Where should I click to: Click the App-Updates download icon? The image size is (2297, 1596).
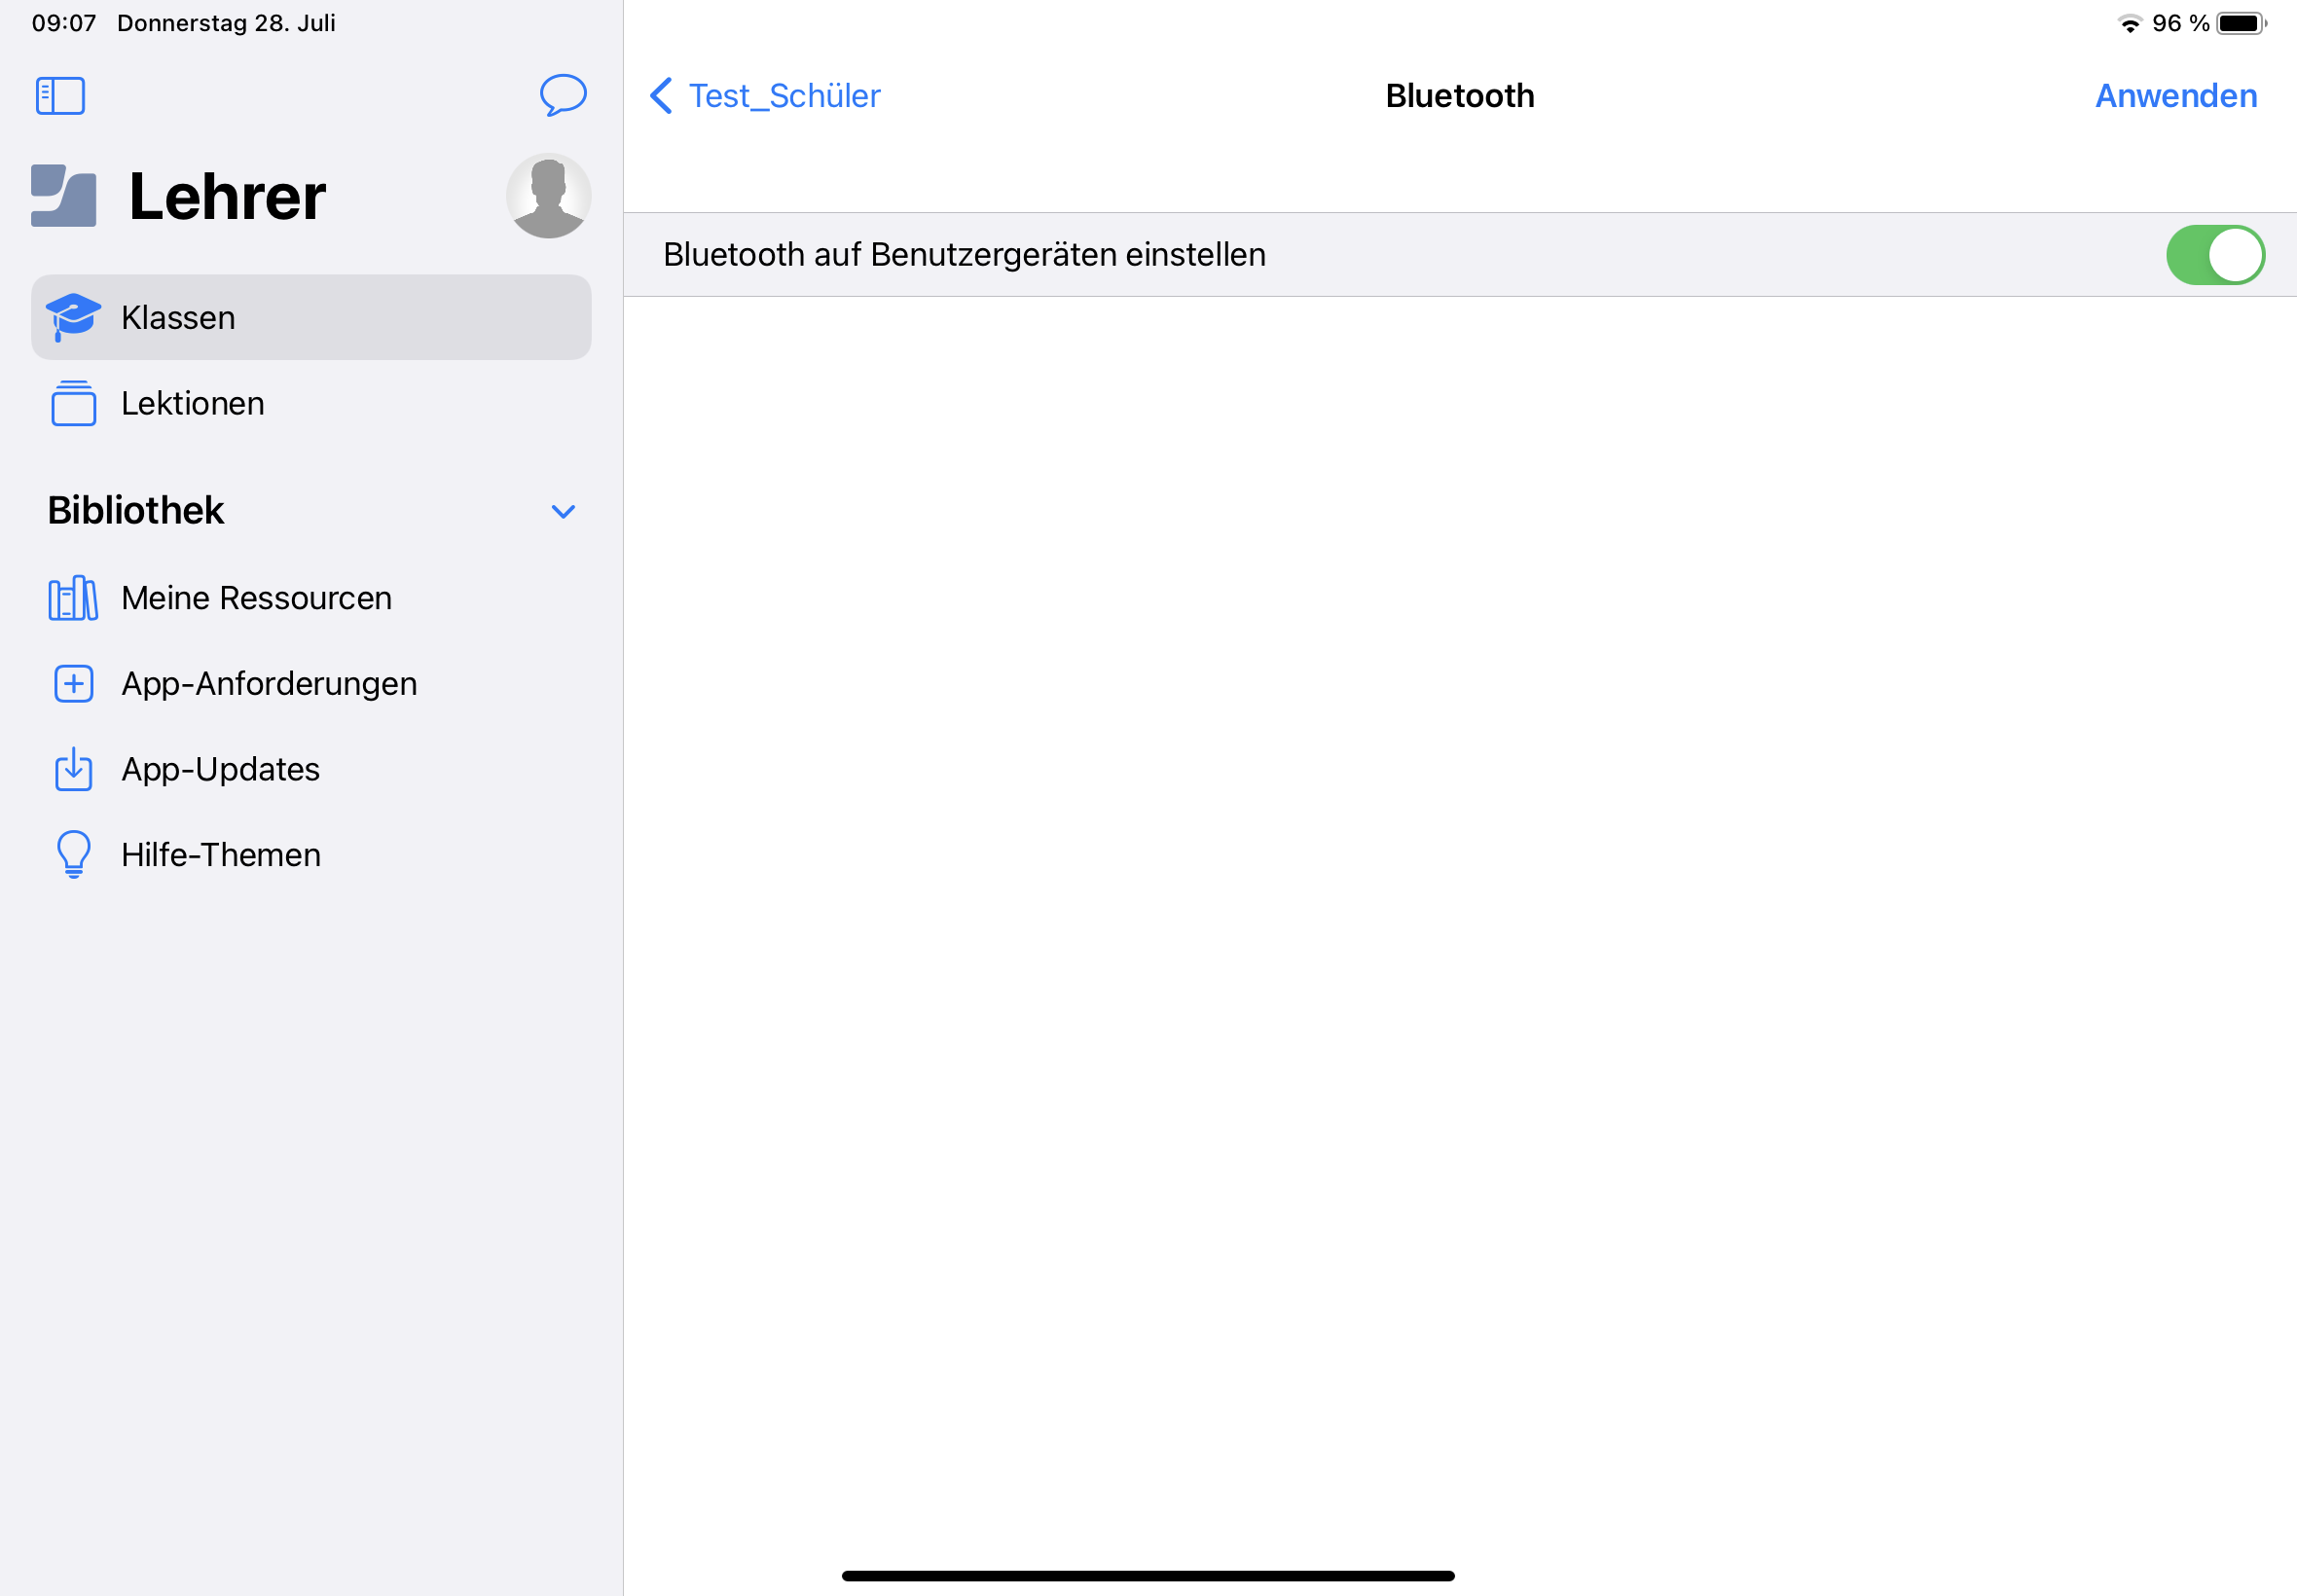point(73,769)
